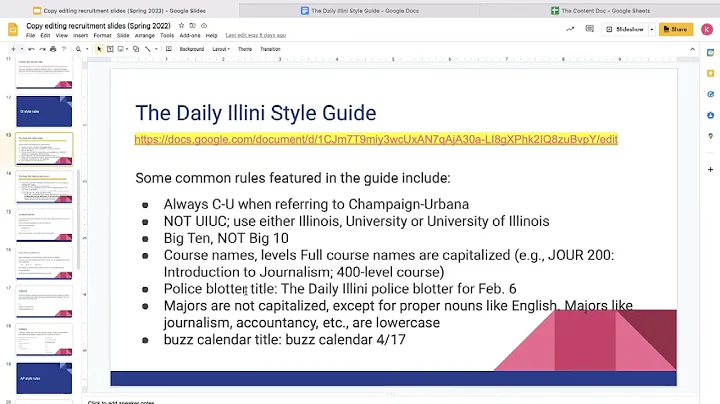The image size is (720, 404).
Task: Select slide 19 thumbnail in filmstrip
Action: tap(44, 378)
